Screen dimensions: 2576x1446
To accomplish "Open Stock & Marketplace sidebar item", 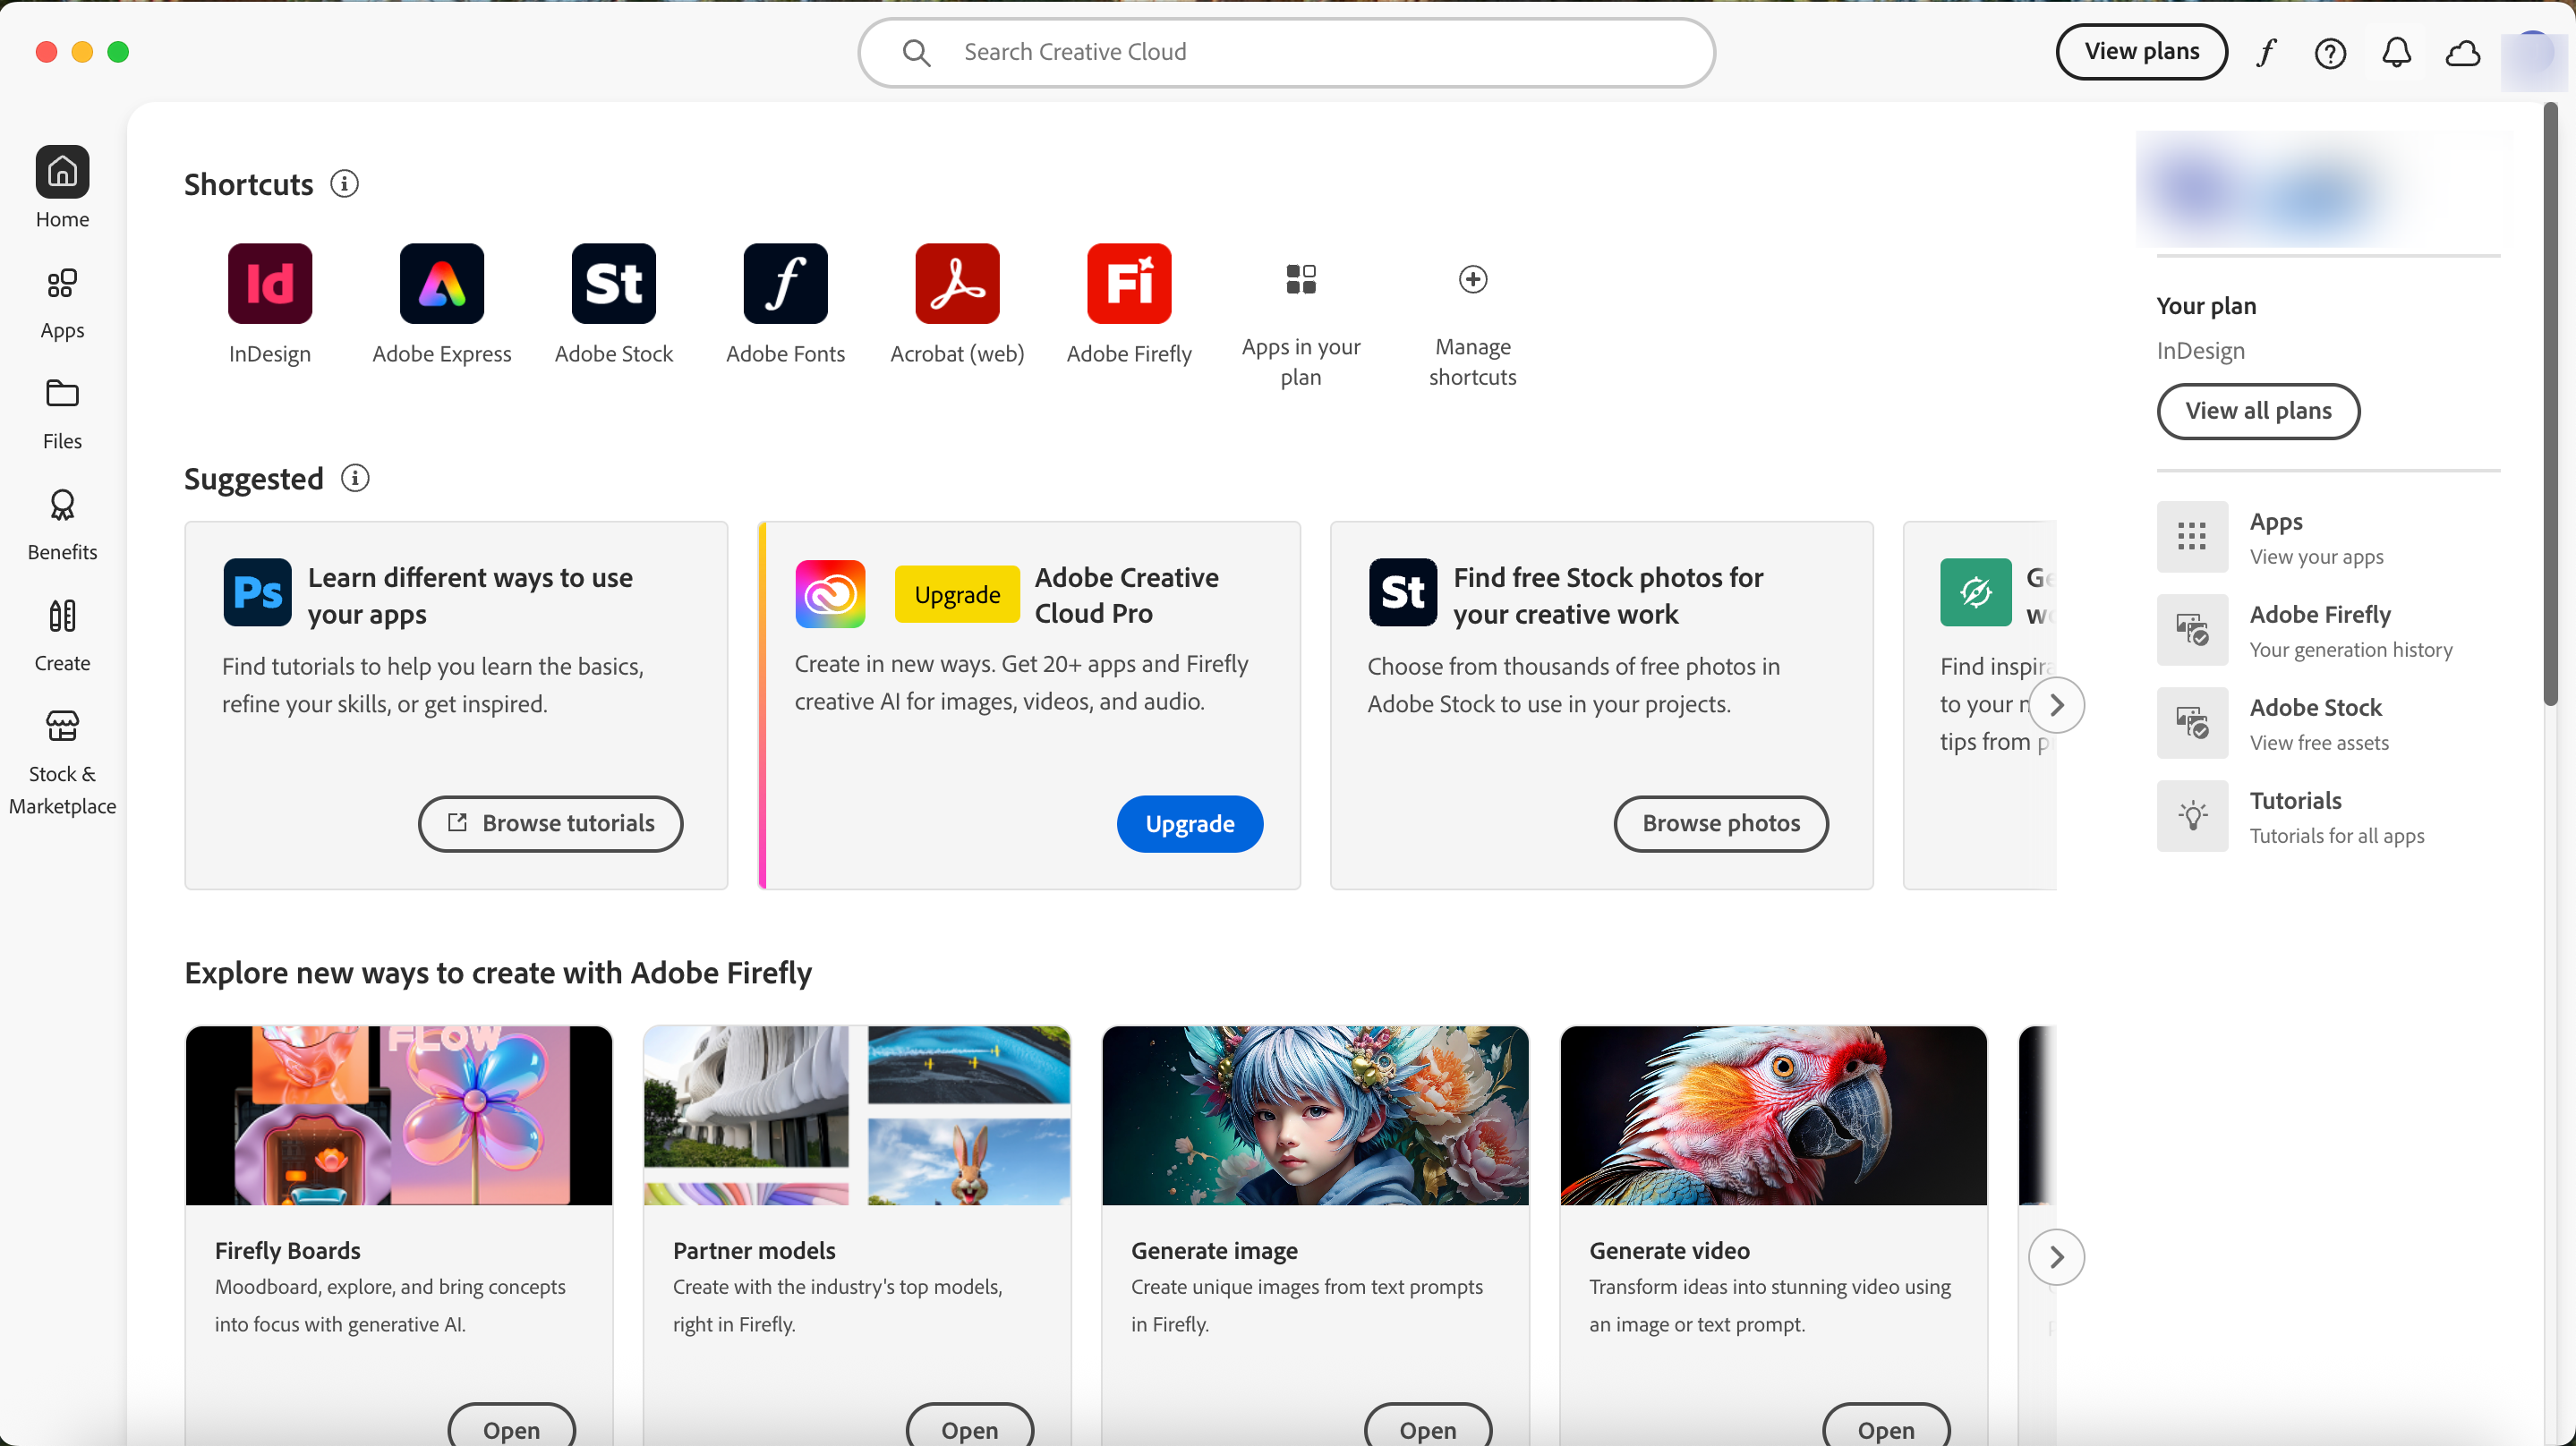I will tap(62, 760).
